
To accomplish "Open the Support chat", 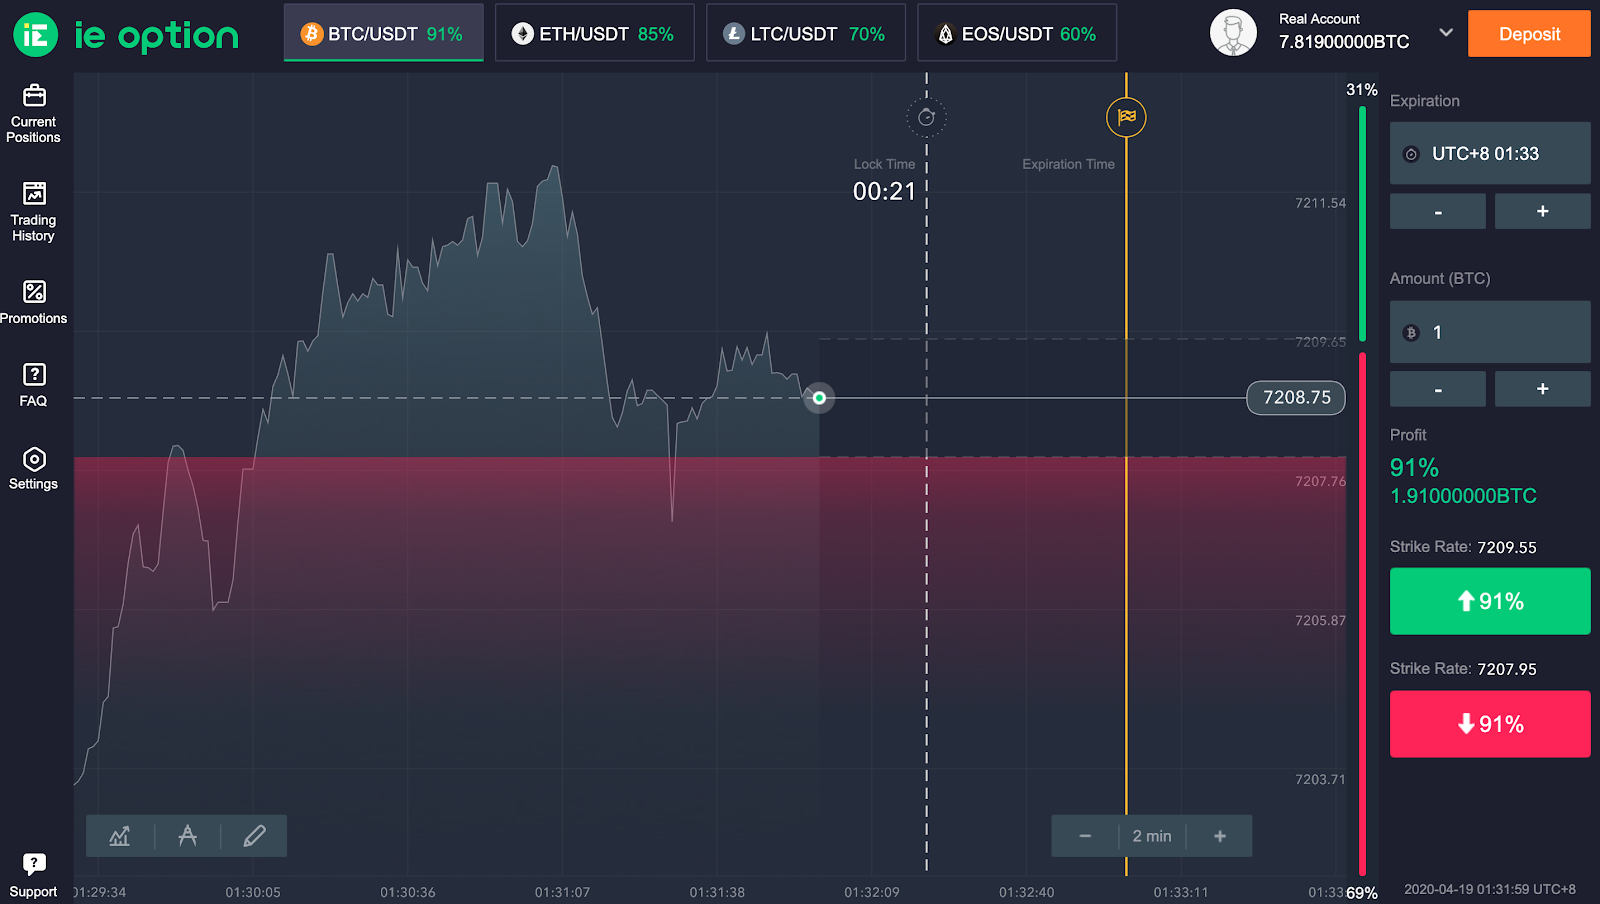I will click(34, 875).
